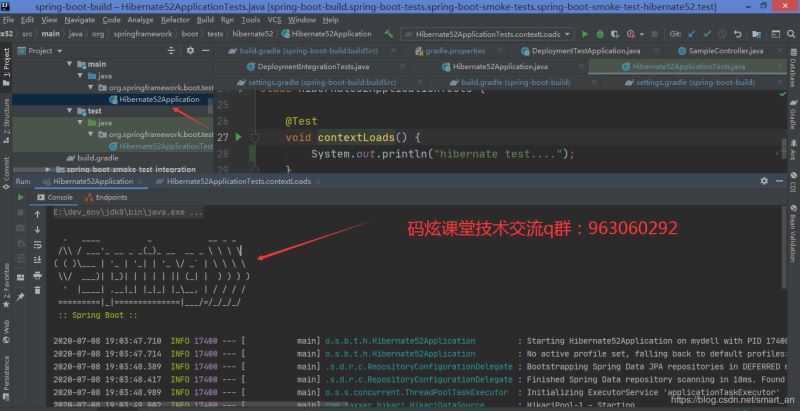Screen dimensions: 800x411
Task: Toggle scroll to end in the console
Action: tap(37, 260)
